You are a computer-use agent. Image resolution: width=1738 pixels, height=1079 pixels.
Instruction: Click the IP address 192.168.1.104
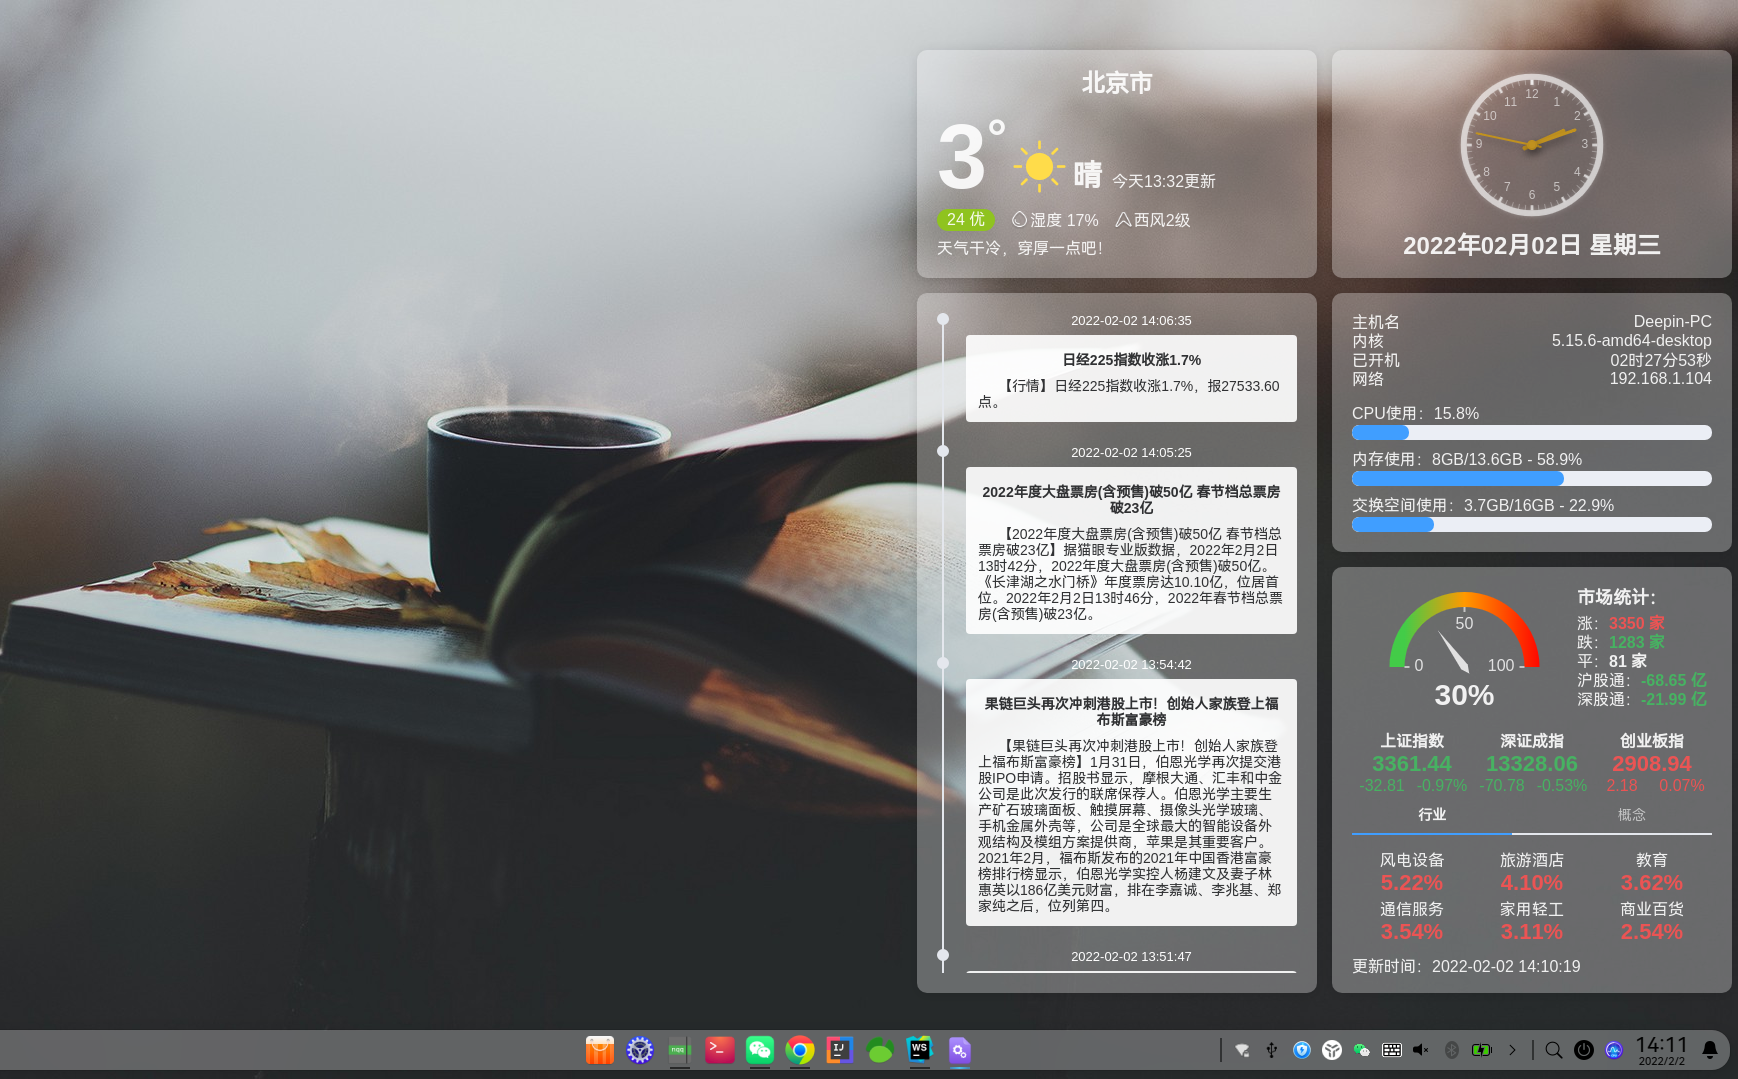coord(1661,379)
